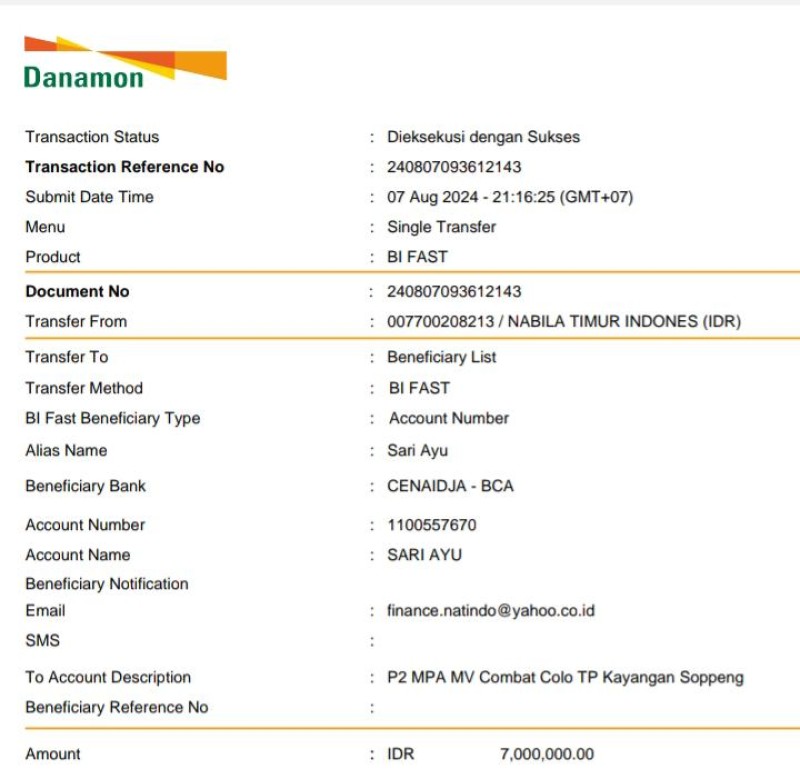
Task: Select the 'Email' field label
Action: 45,611
